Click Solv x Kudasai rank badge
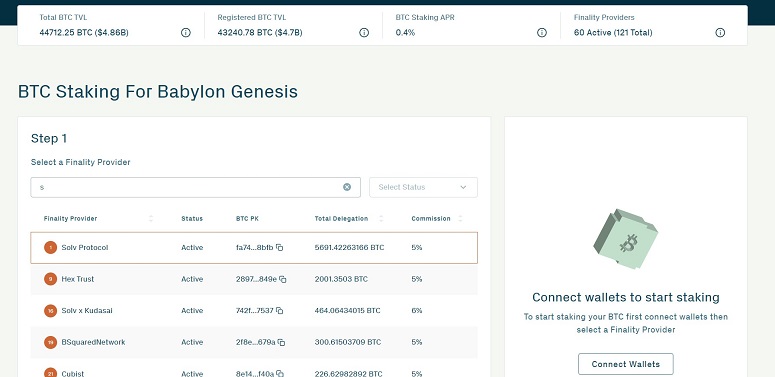Image resolution: width=775 pixels, height=377 pixels. pyautogui.click(x=50, y=311)
